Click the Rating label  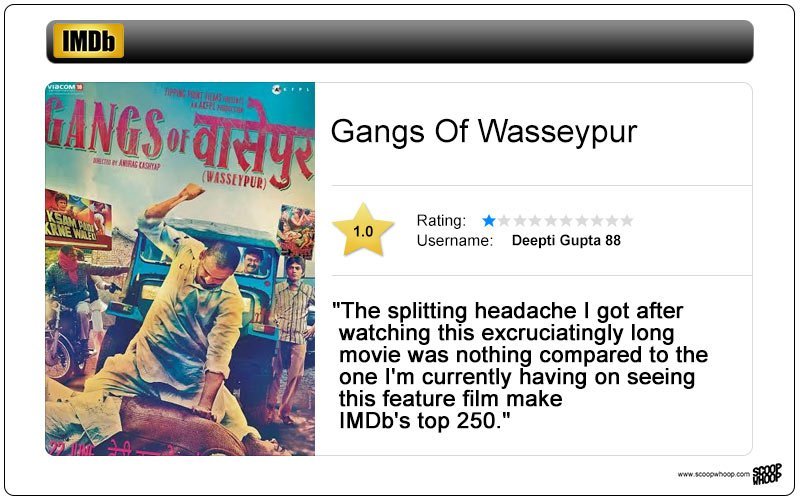point(441,220)
